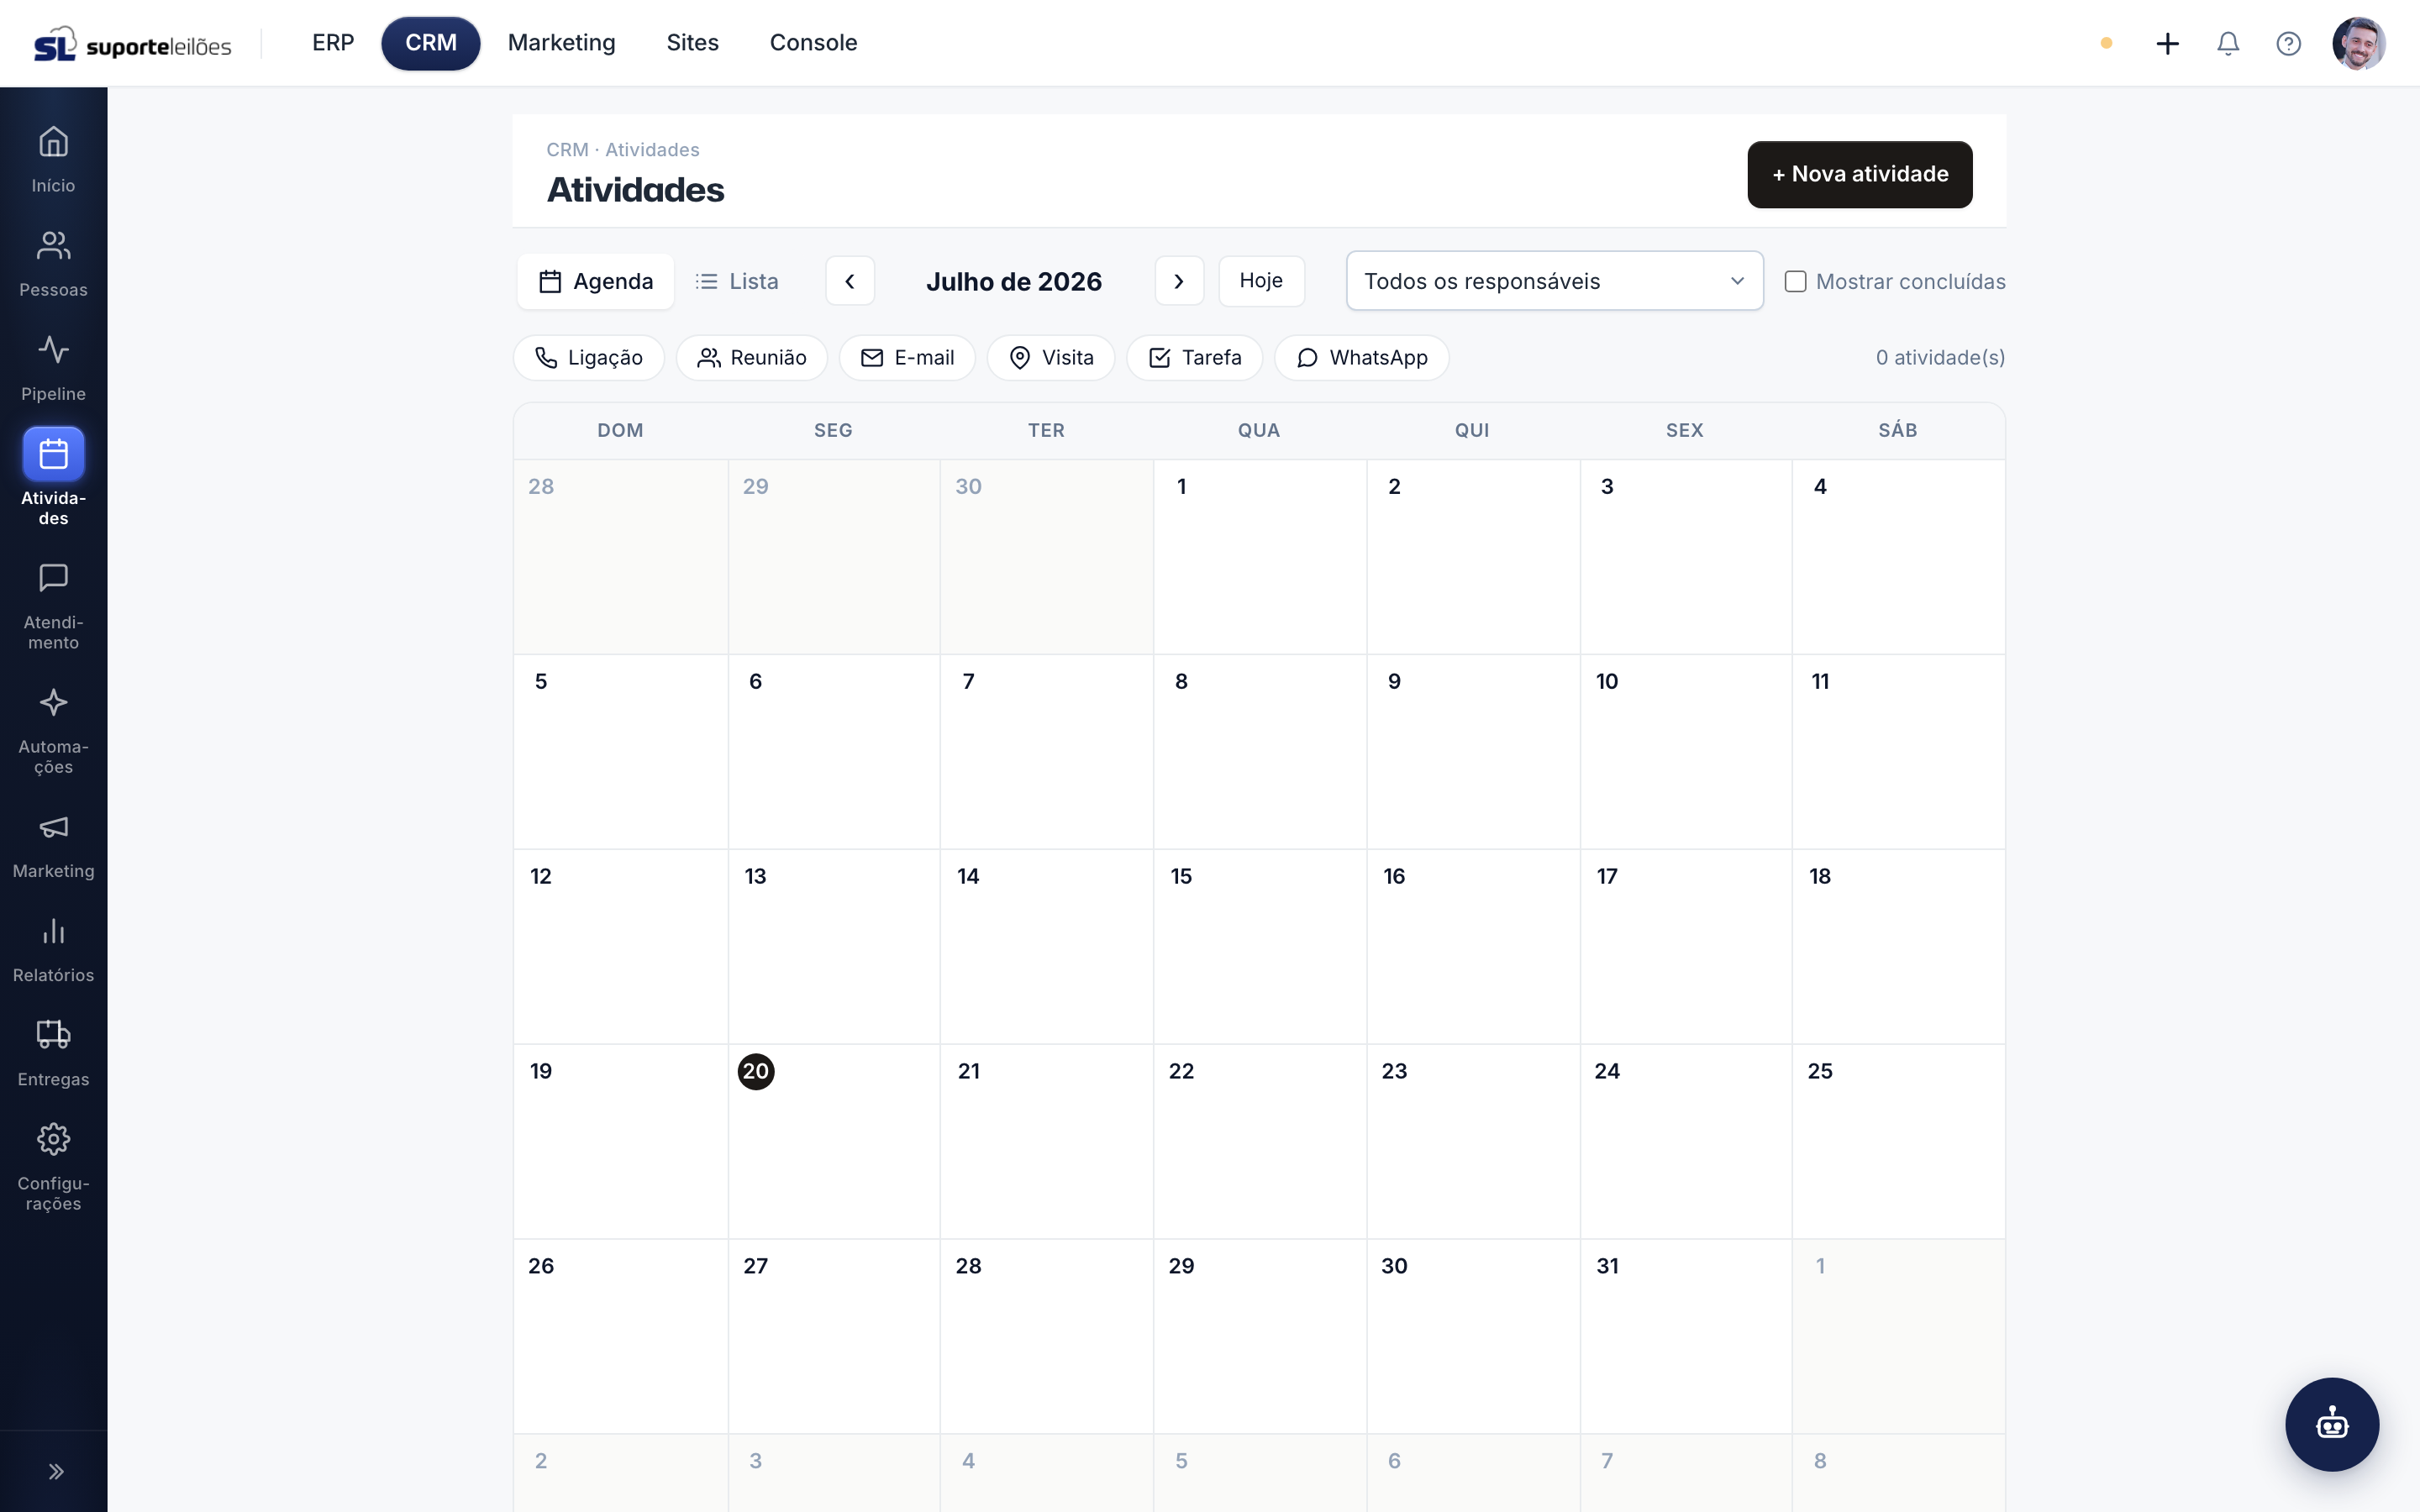
Task: Open the Relatórios bar chart icon
Action: pyautogui.click(x=53, y=931)
